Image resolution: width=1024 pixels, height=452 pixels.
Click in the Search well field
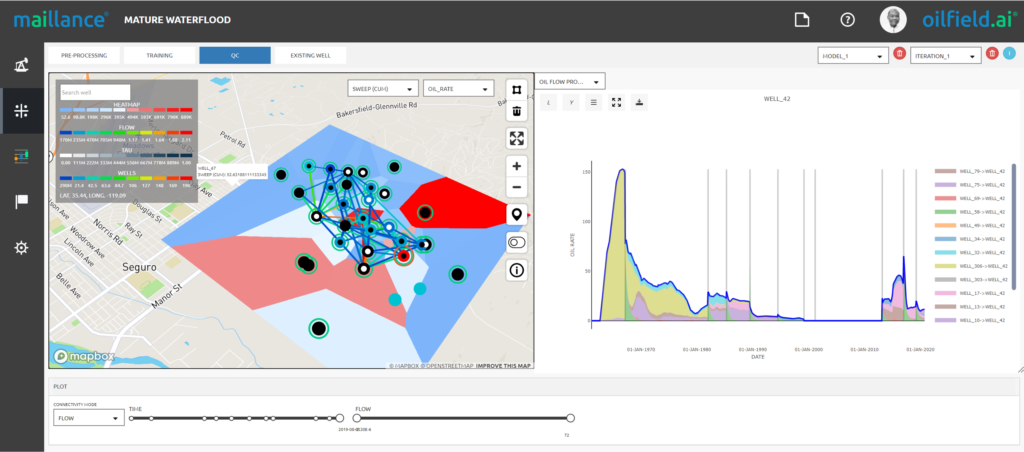coord(95,92)
